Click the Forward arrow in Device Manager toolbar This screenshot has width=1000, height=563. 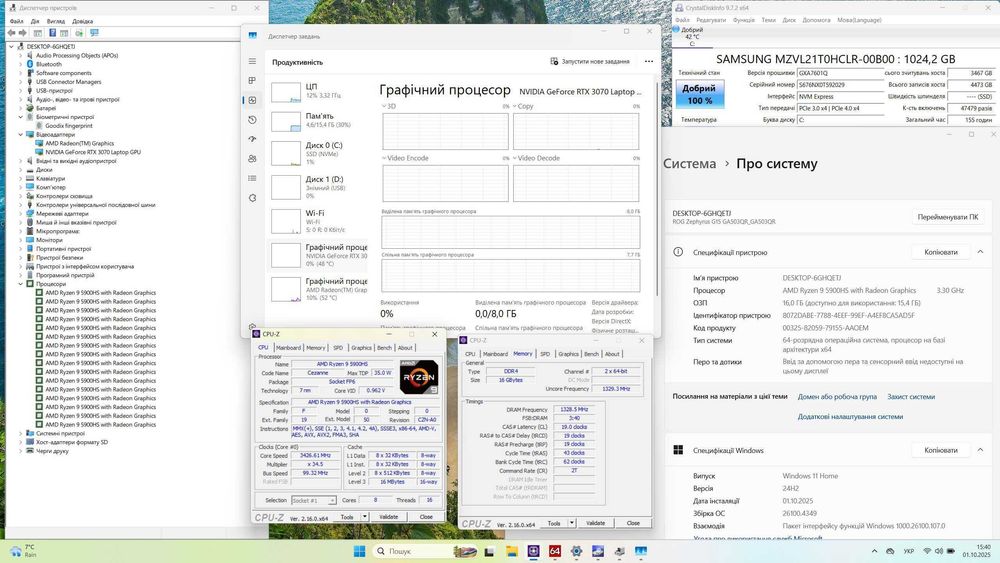(23, 33)
